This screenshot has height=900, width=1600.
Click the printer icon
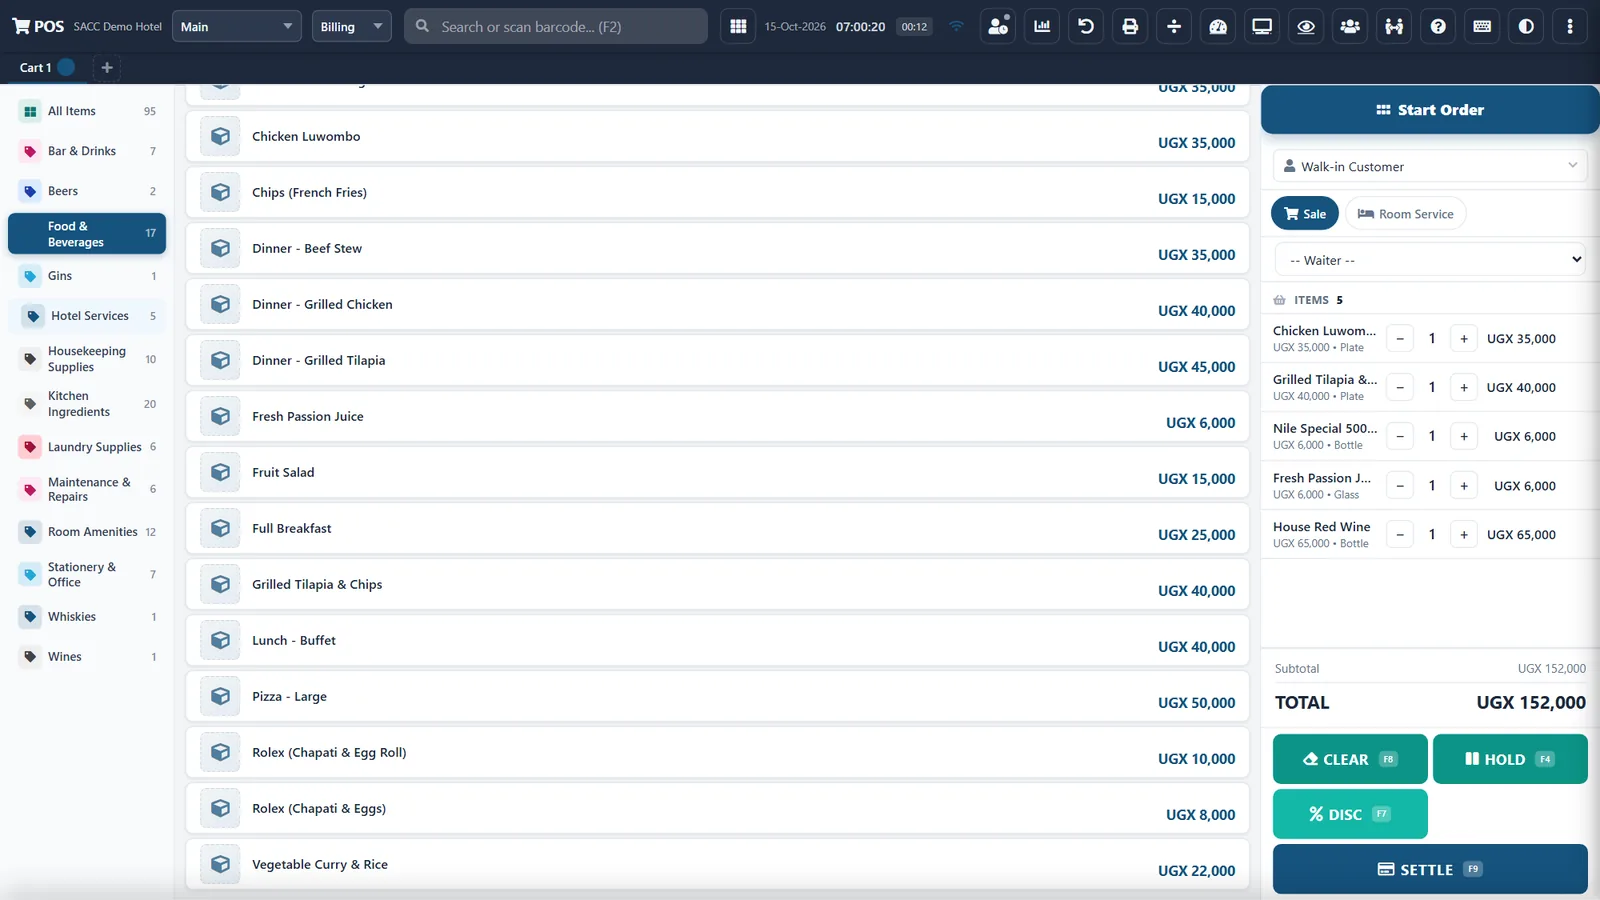pyautogui.click(x=1130, y=27)
